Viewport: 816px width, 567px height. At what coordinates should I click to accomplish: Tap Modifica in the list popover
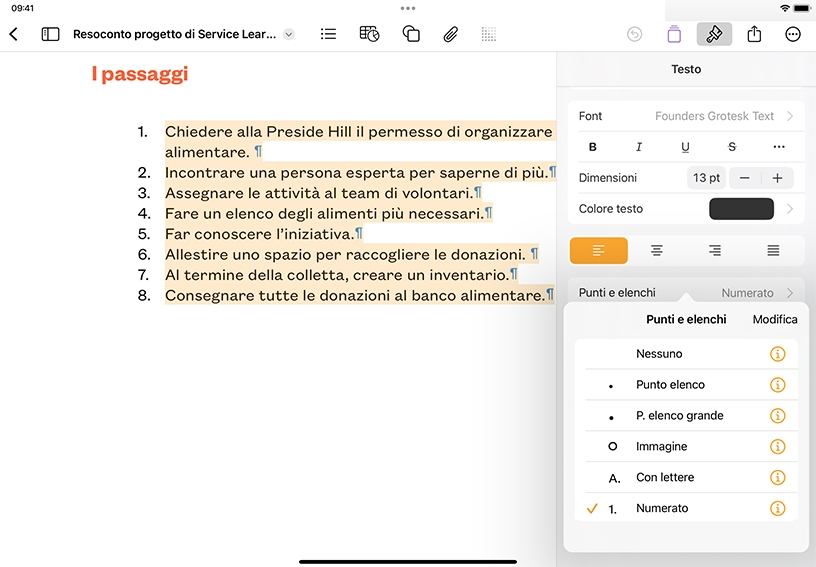pos(775,319)
